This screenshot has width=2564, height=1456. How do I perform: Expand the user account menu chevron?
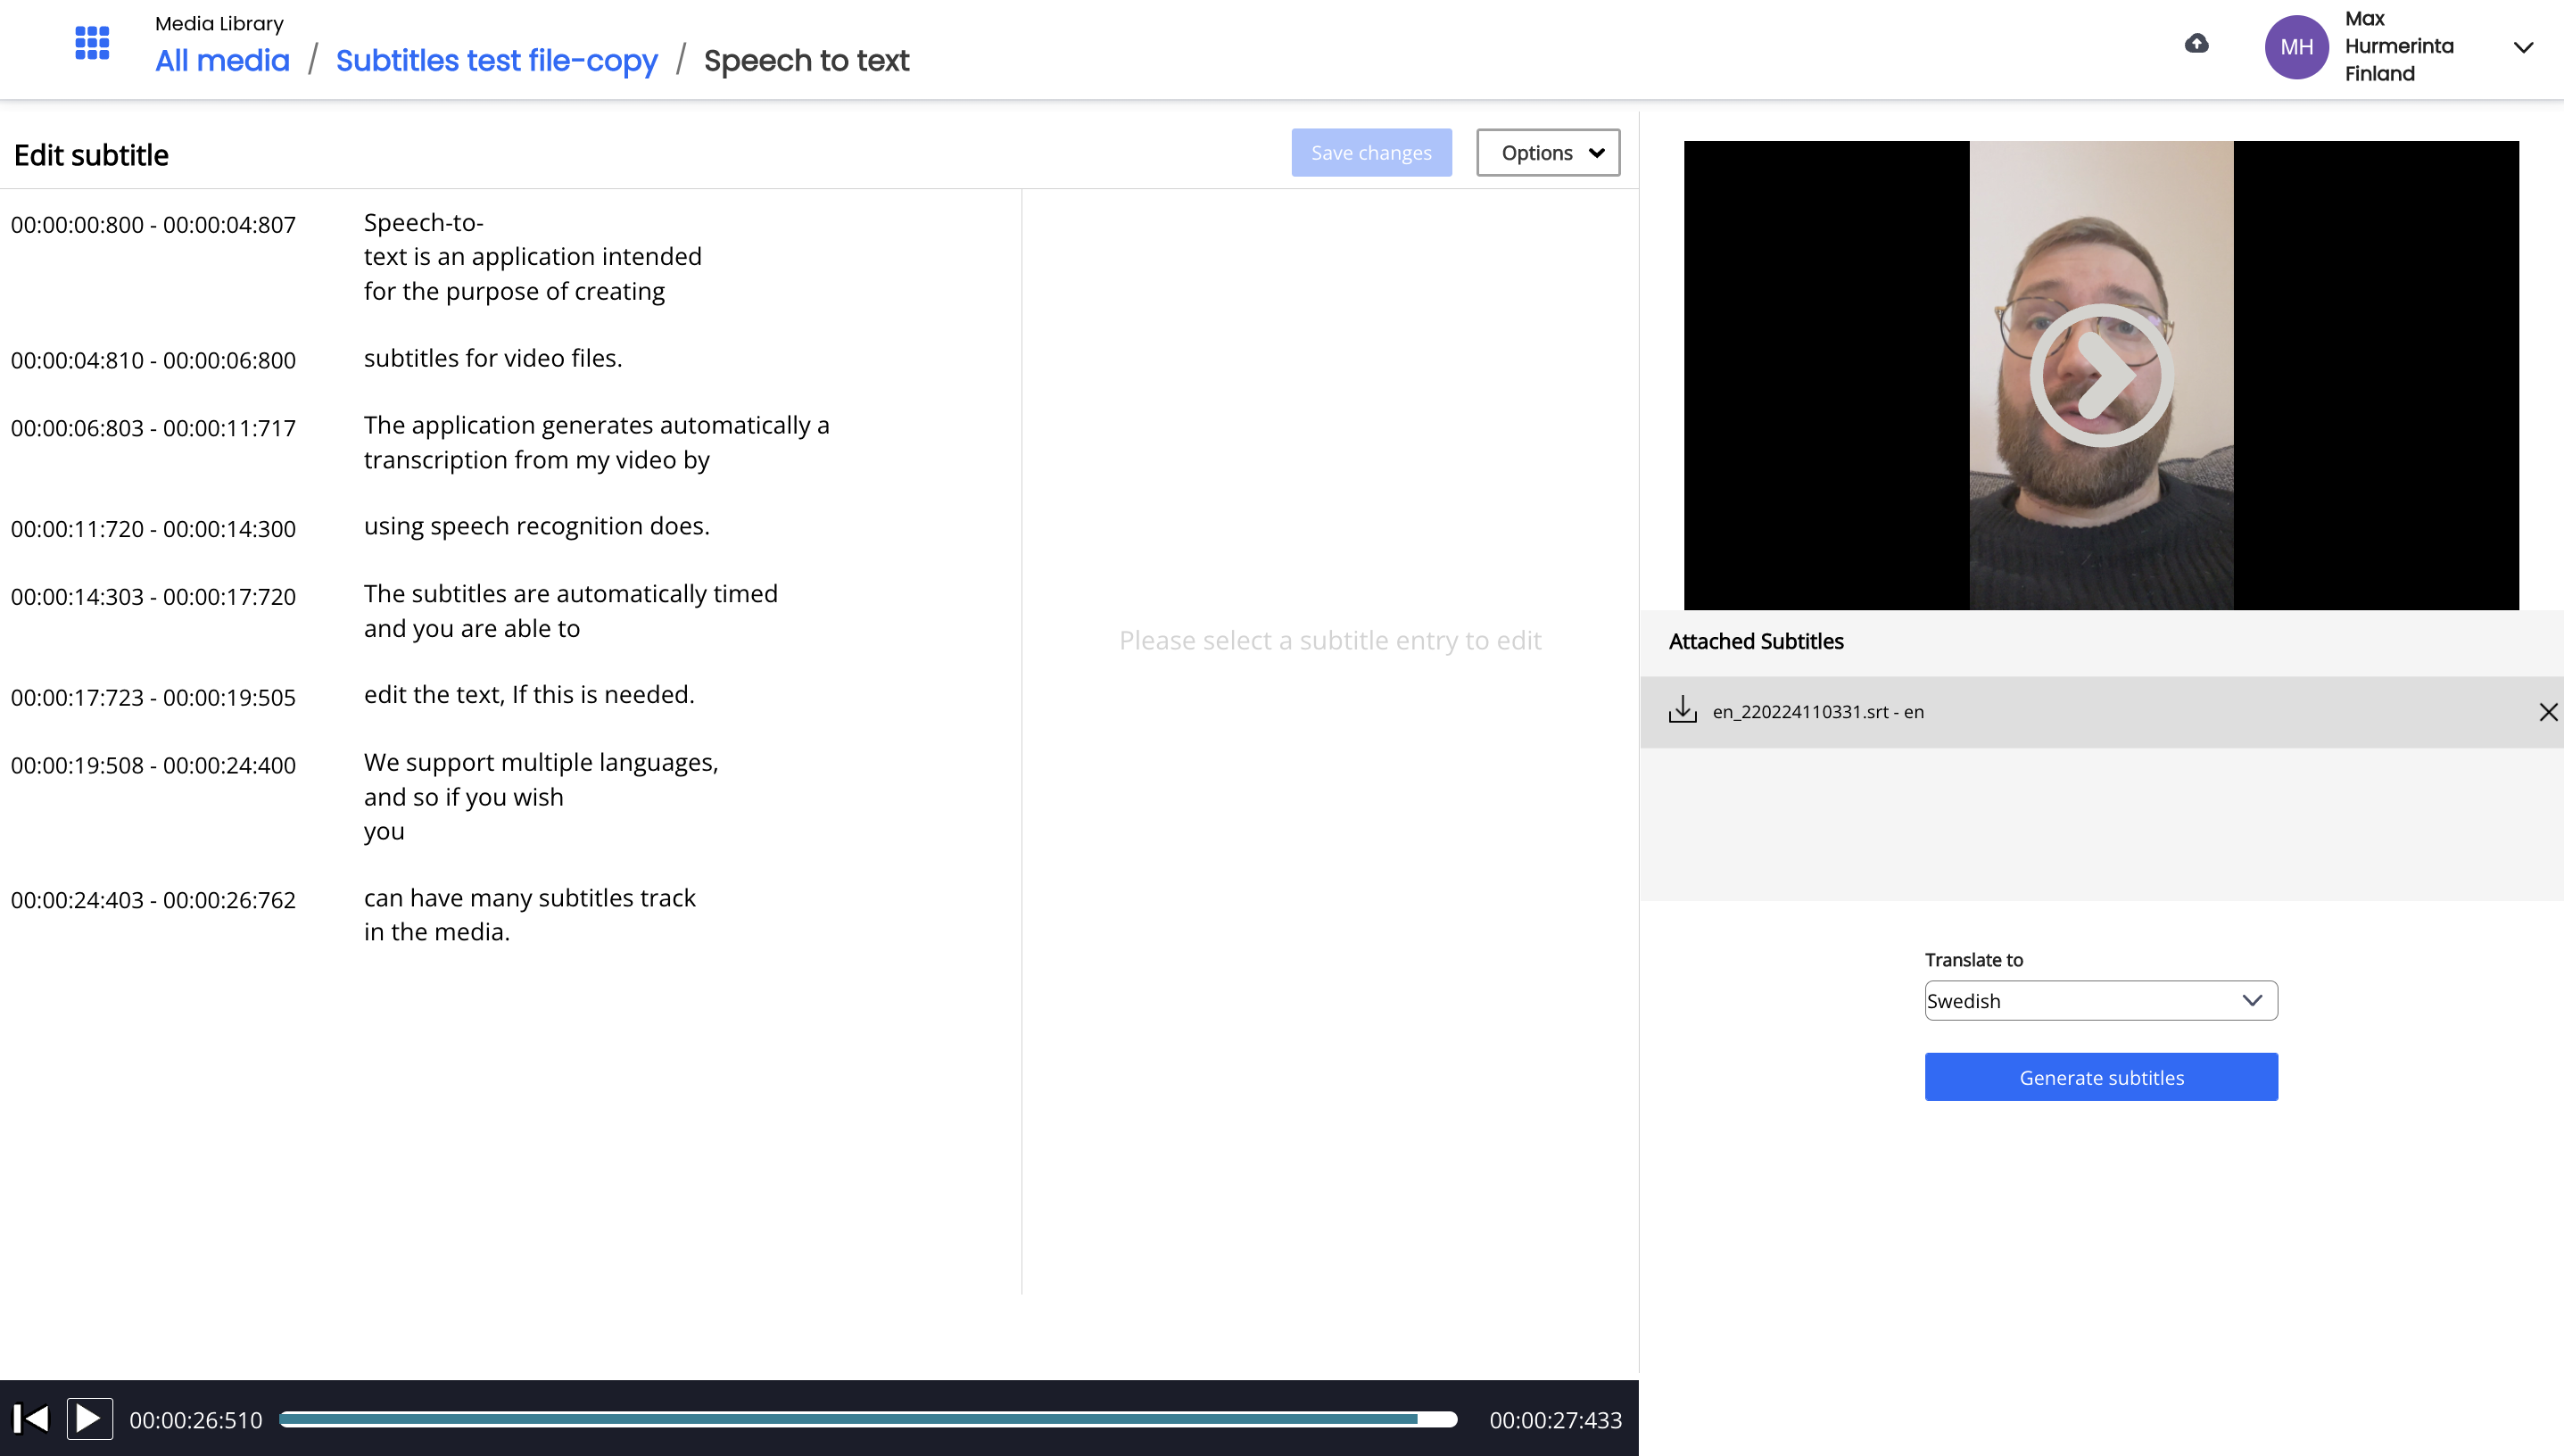click(x=2523, y=47)
